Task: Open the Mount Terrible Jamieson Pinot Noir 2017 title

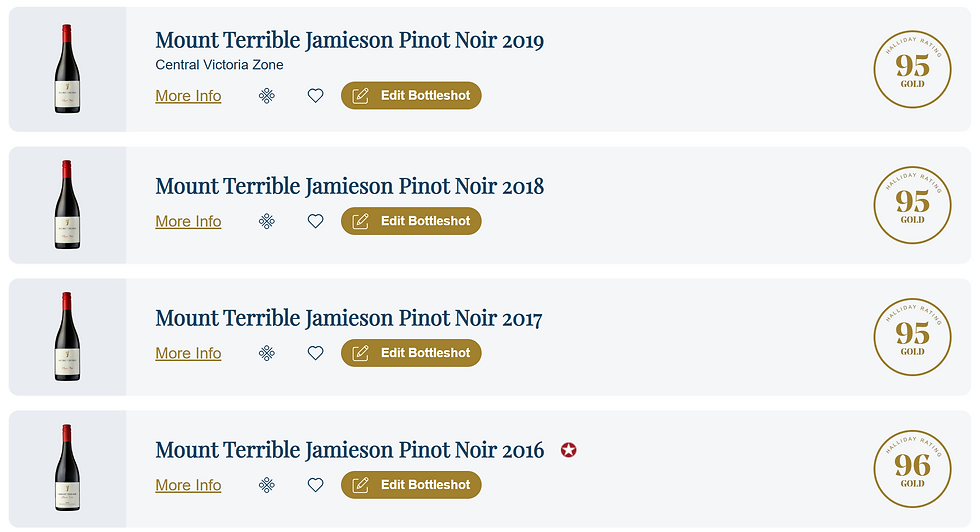Action: click(x=349, y=318)
